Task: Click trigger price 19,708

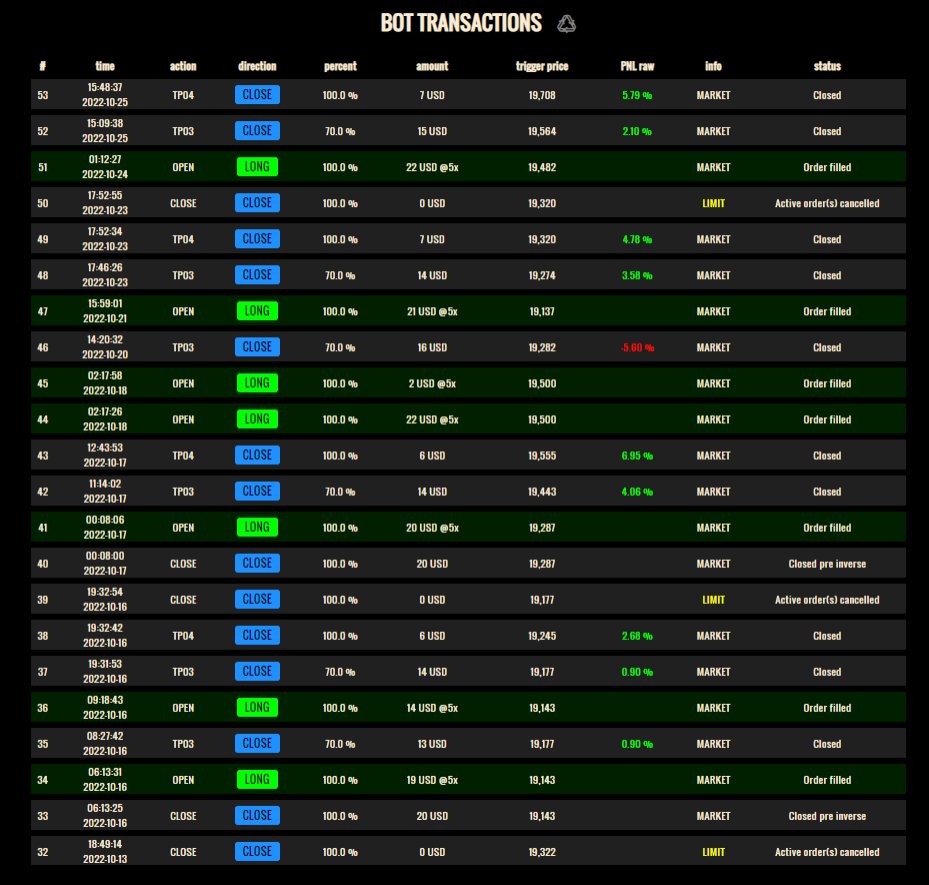Action: 542,95
